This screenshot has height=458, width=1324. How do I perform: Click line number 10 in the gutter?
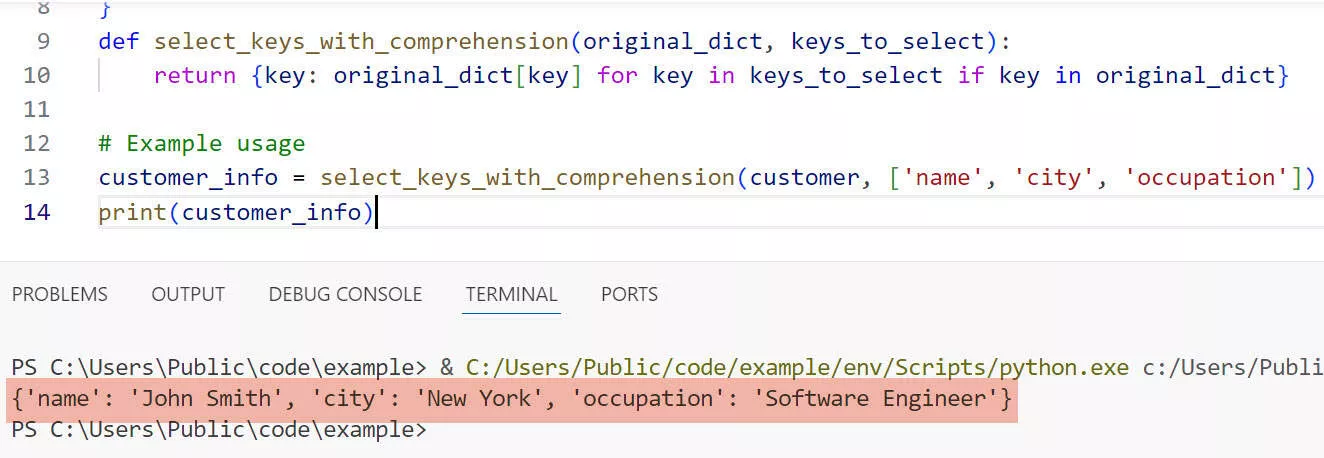tap(36, 75)
